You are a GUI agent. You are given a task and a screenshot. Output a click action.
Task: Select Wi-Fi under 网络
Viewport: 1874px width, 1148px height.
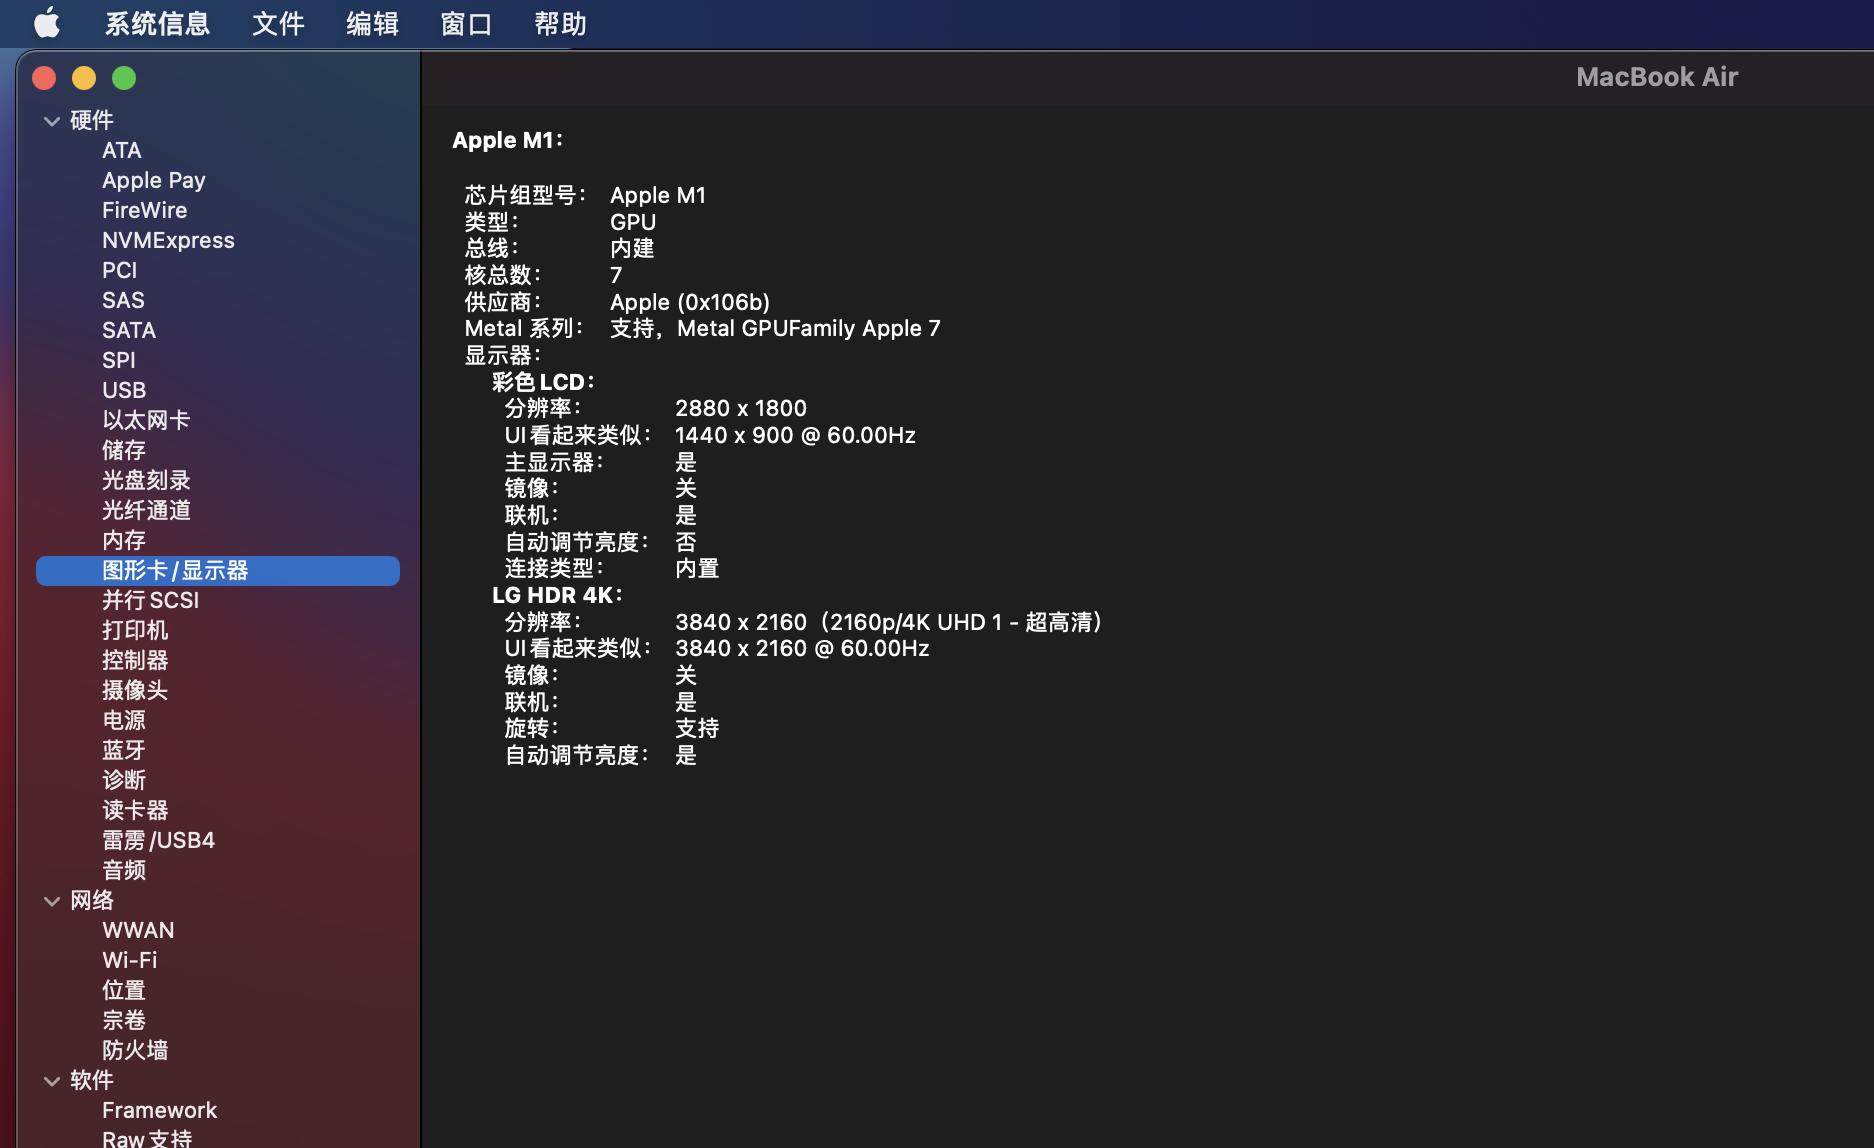click(129, 960)
